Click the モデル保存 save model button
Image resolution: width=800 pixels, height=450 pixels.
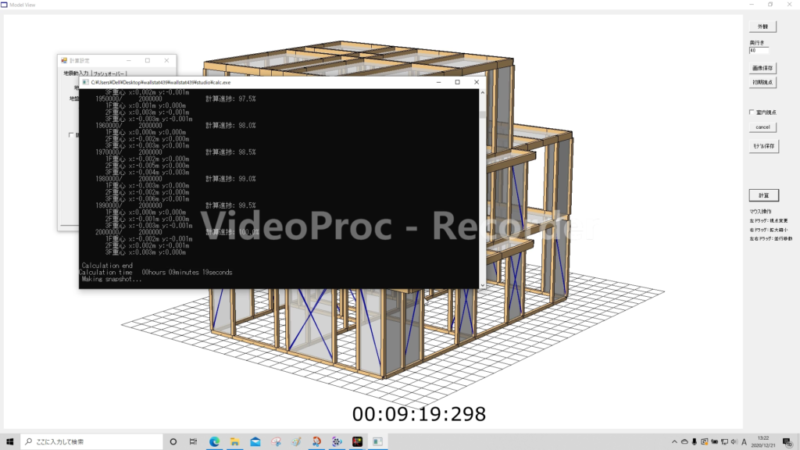[x=764, y=146]
